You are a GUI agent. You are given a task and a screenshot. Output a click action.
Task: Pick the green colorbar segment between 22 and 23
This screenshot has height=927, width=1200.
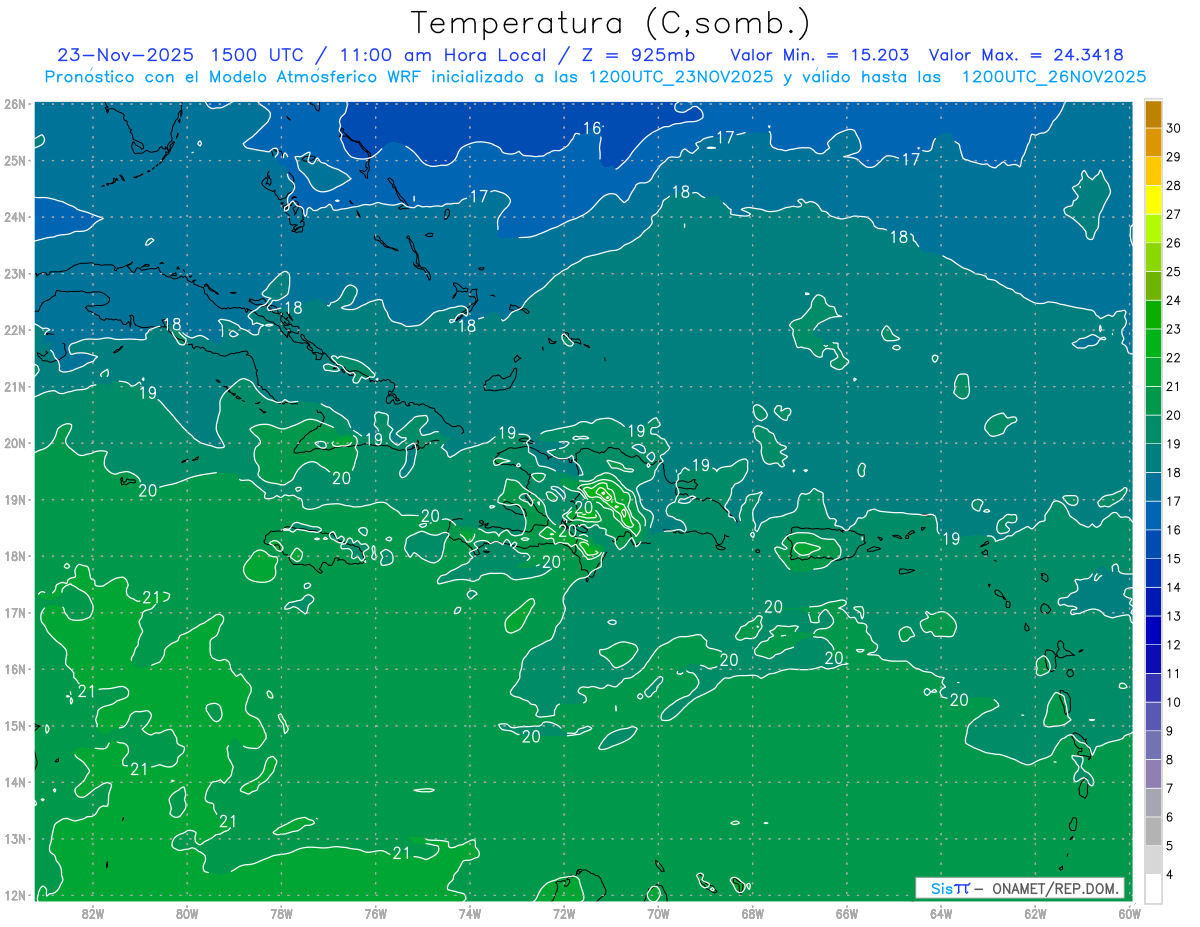click(1153, 343)
